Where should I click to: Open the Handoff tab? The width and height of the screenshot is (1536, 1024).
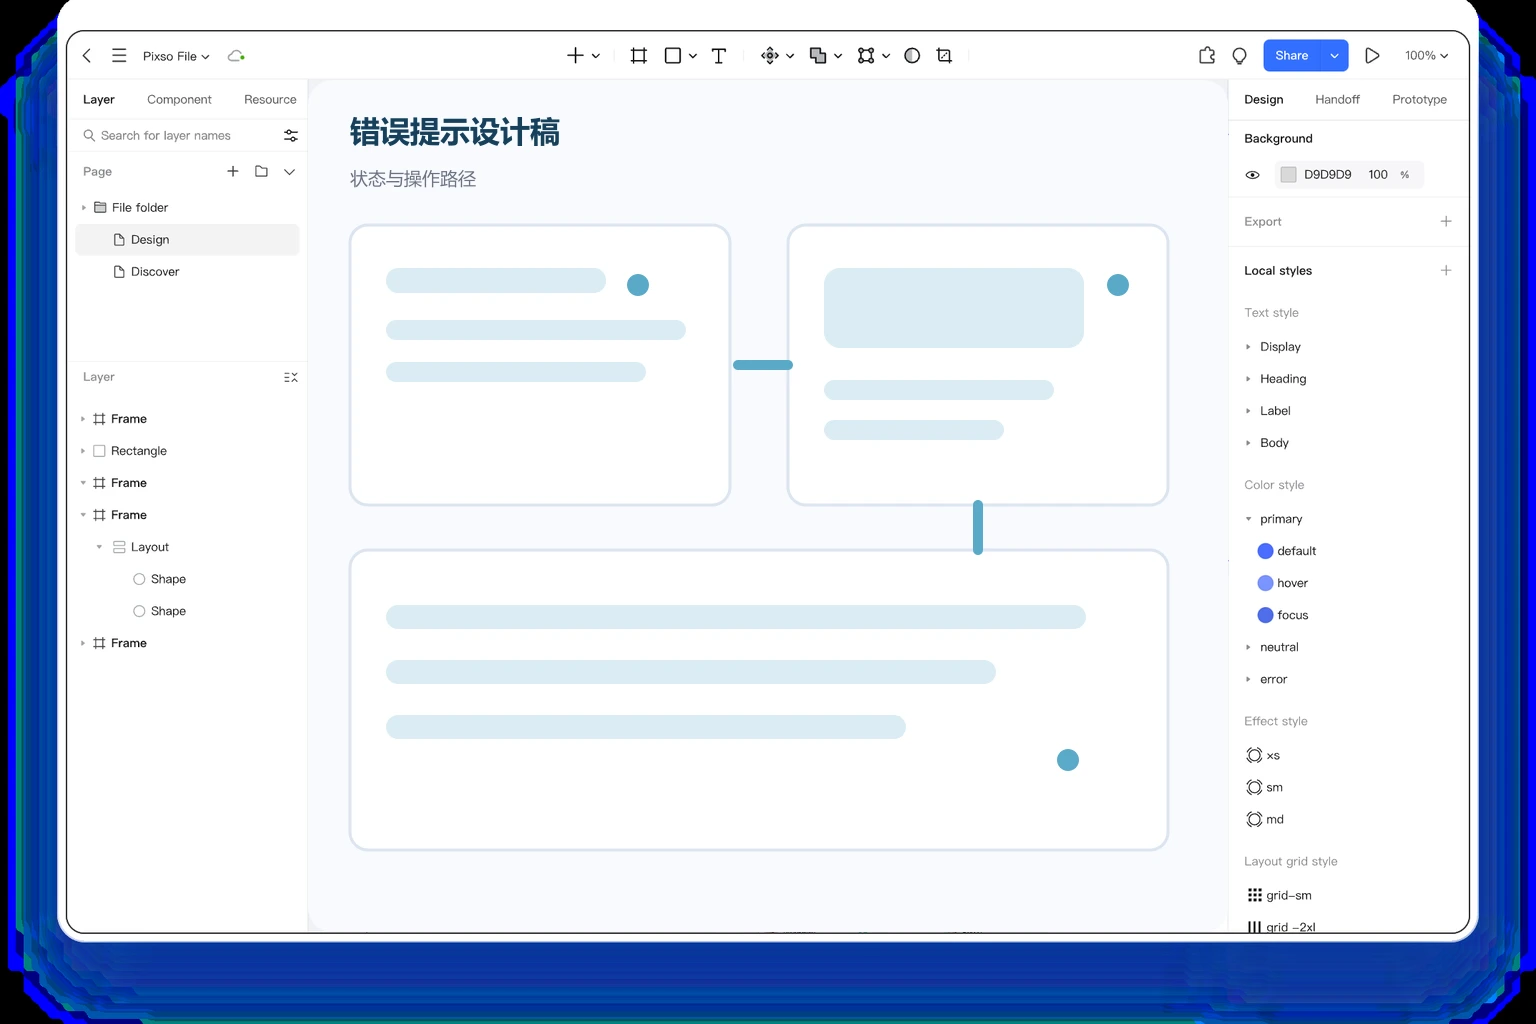coord(1337,99)
